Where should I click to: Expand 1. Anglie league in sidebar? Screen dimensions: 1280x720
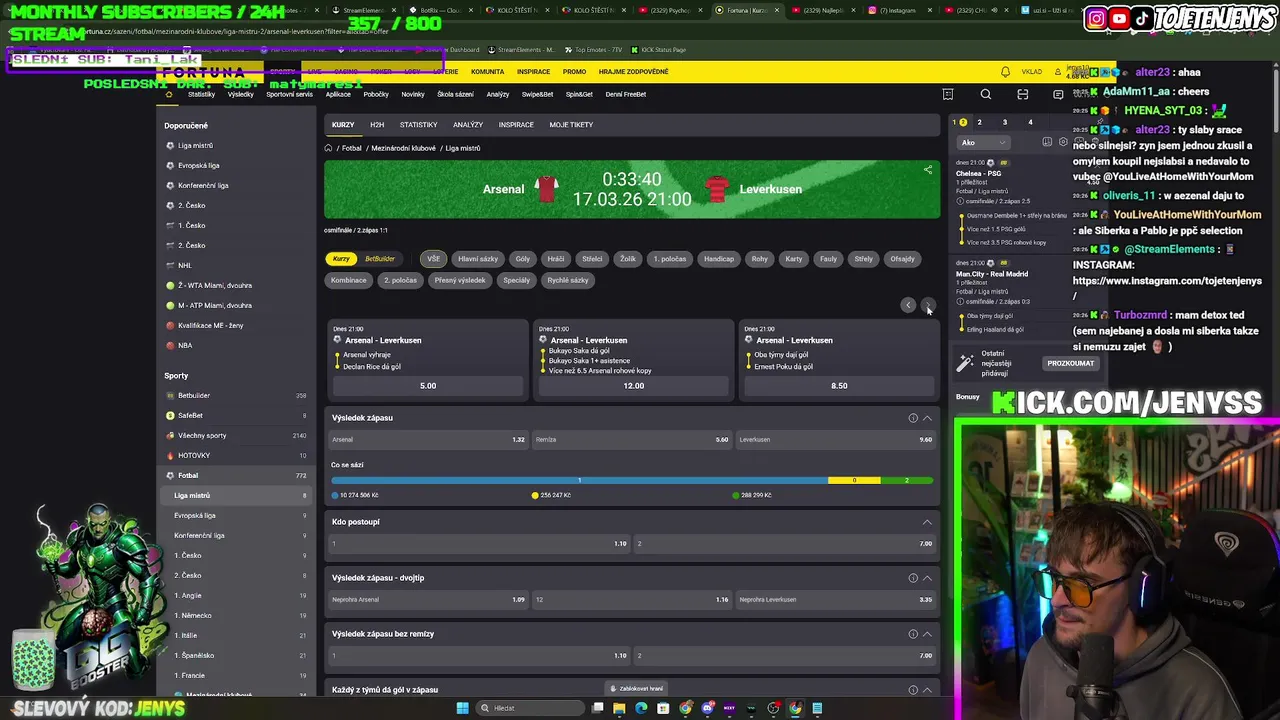[x=238, y=596]
